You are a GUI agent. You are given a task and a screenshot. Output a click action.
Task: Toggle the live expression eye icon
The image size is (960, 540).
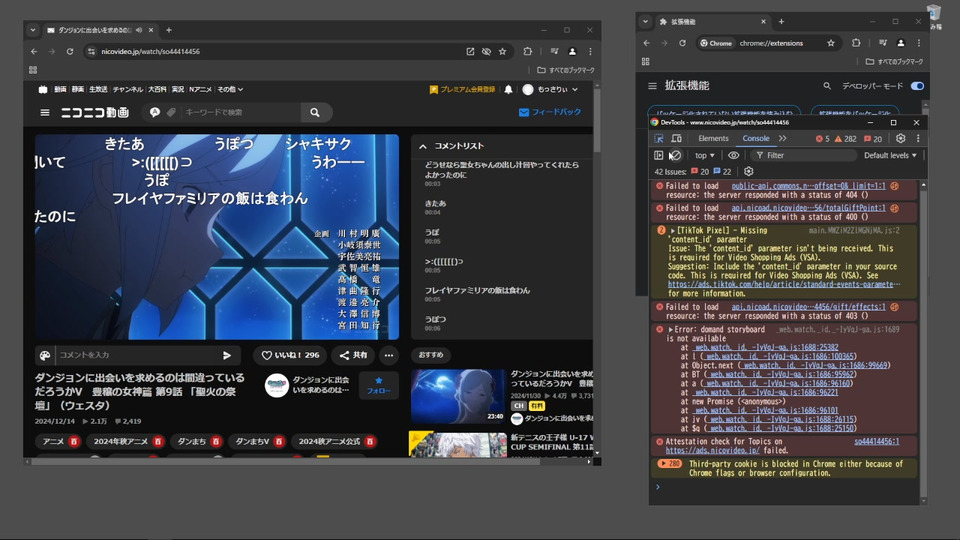point(734,156)
